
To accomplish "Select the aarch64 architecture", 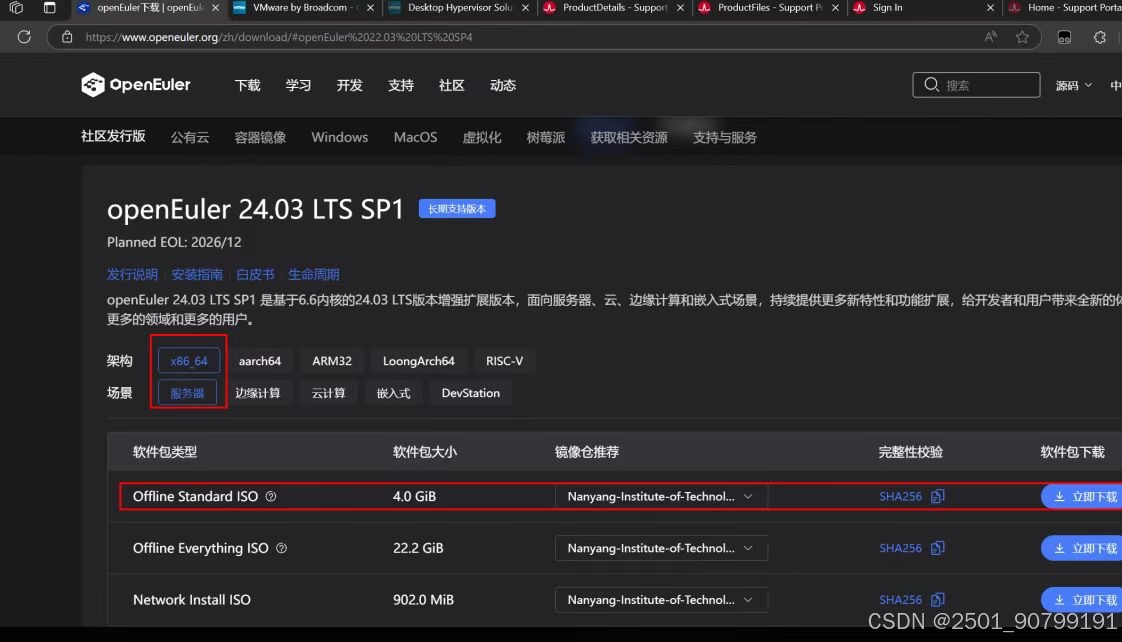I will tap(260, 361).
